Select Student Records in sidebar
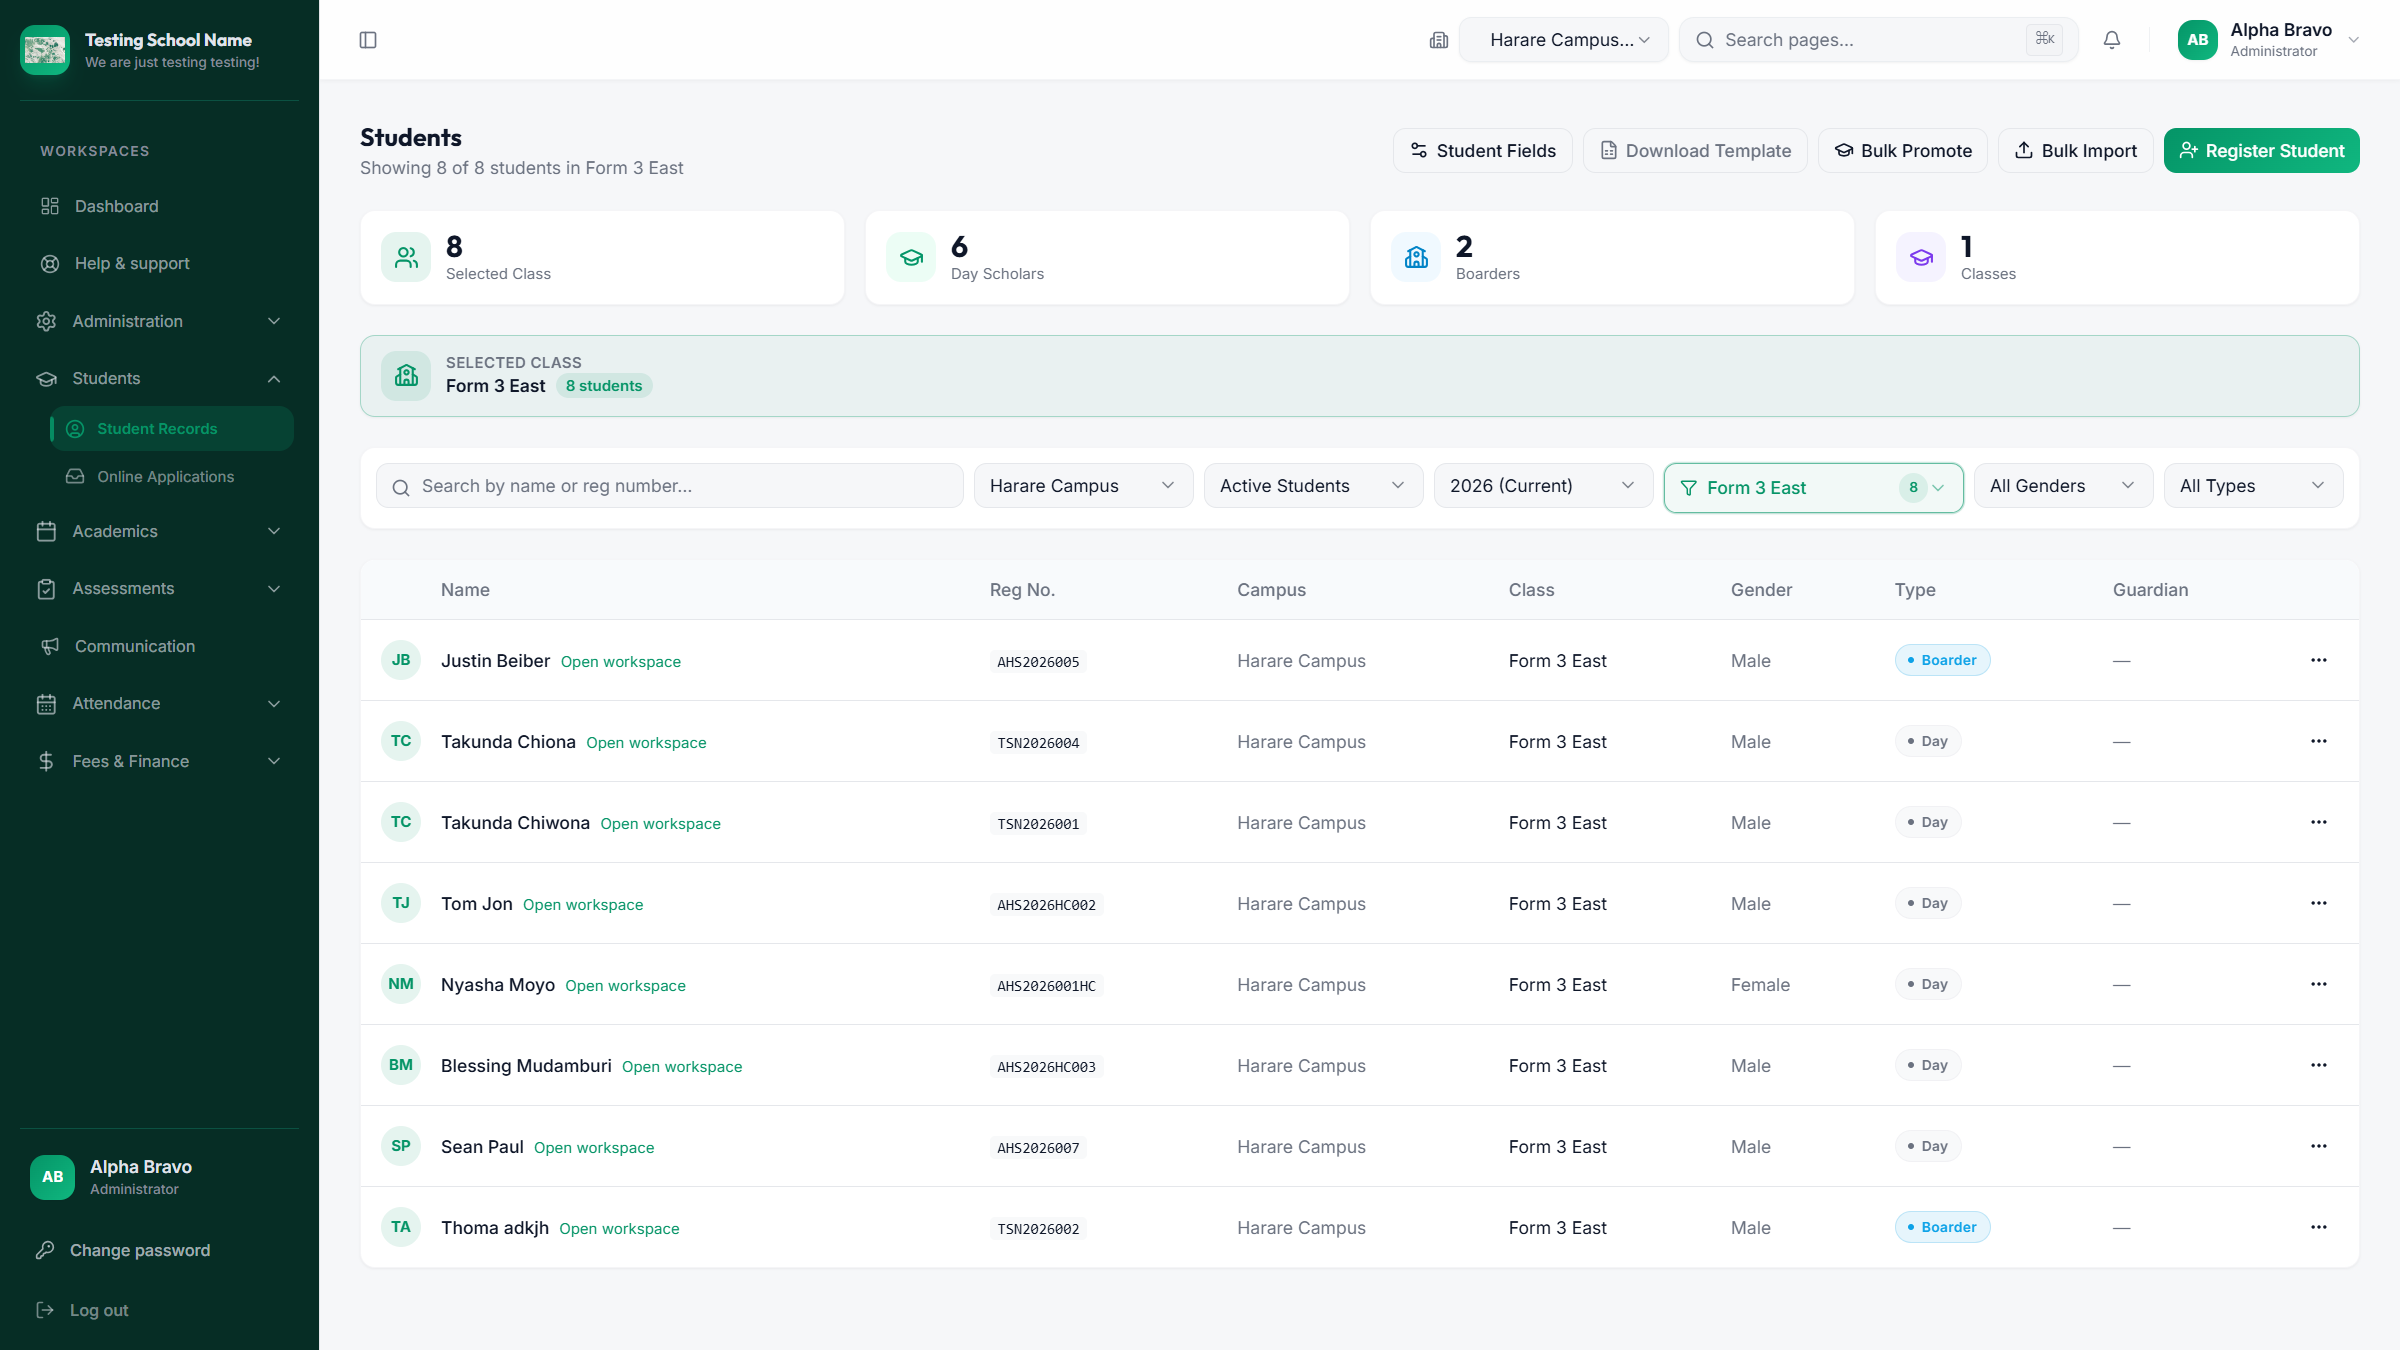The image size is (2400, 1350). point(172,428)
